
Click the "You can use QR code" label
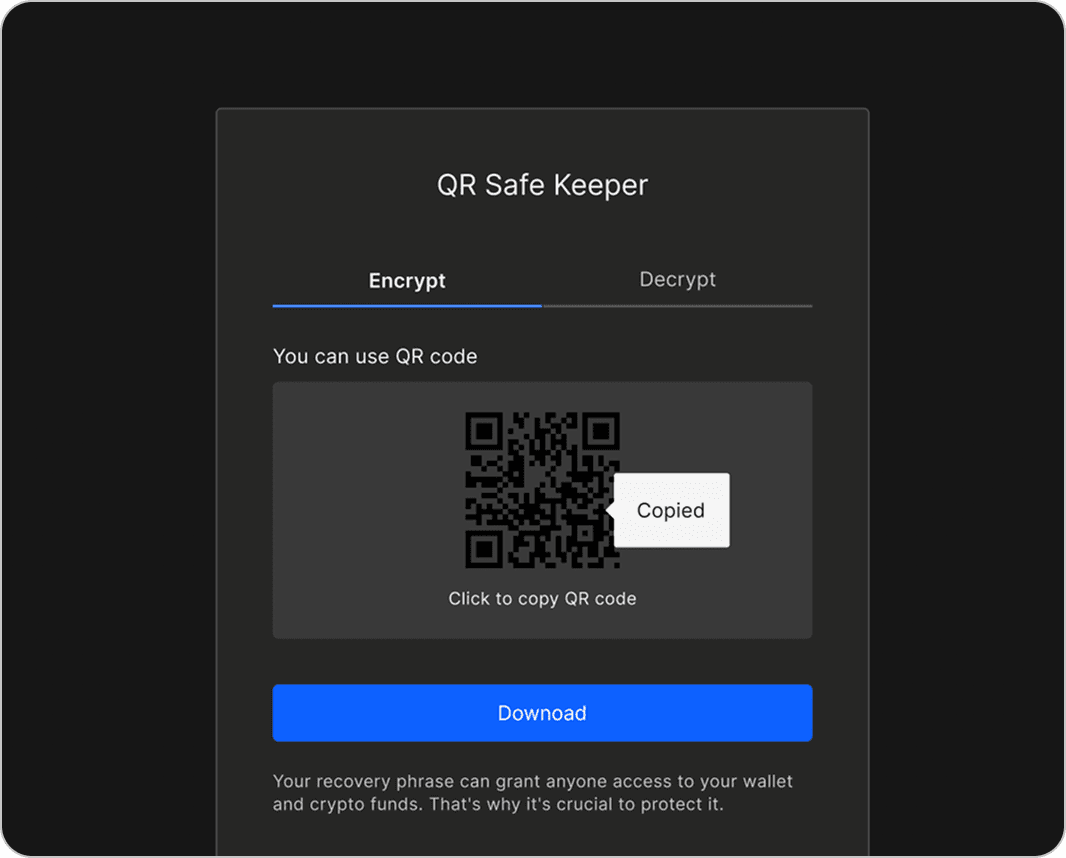click(x=375, y=356)
